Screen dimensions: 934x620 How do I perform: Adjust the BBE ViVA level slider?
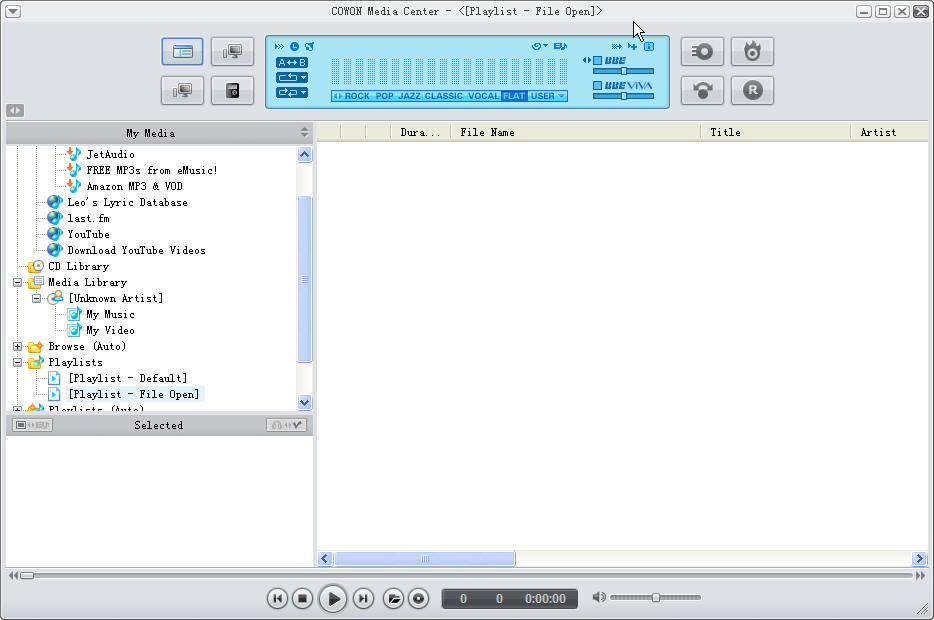[x=624, y=96]
